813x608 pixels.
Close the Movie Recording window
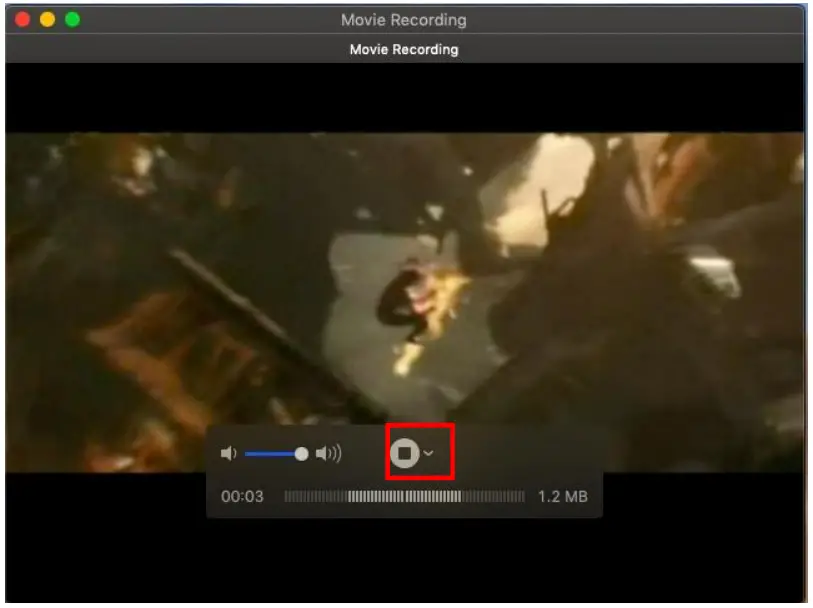tap(22, 20)
